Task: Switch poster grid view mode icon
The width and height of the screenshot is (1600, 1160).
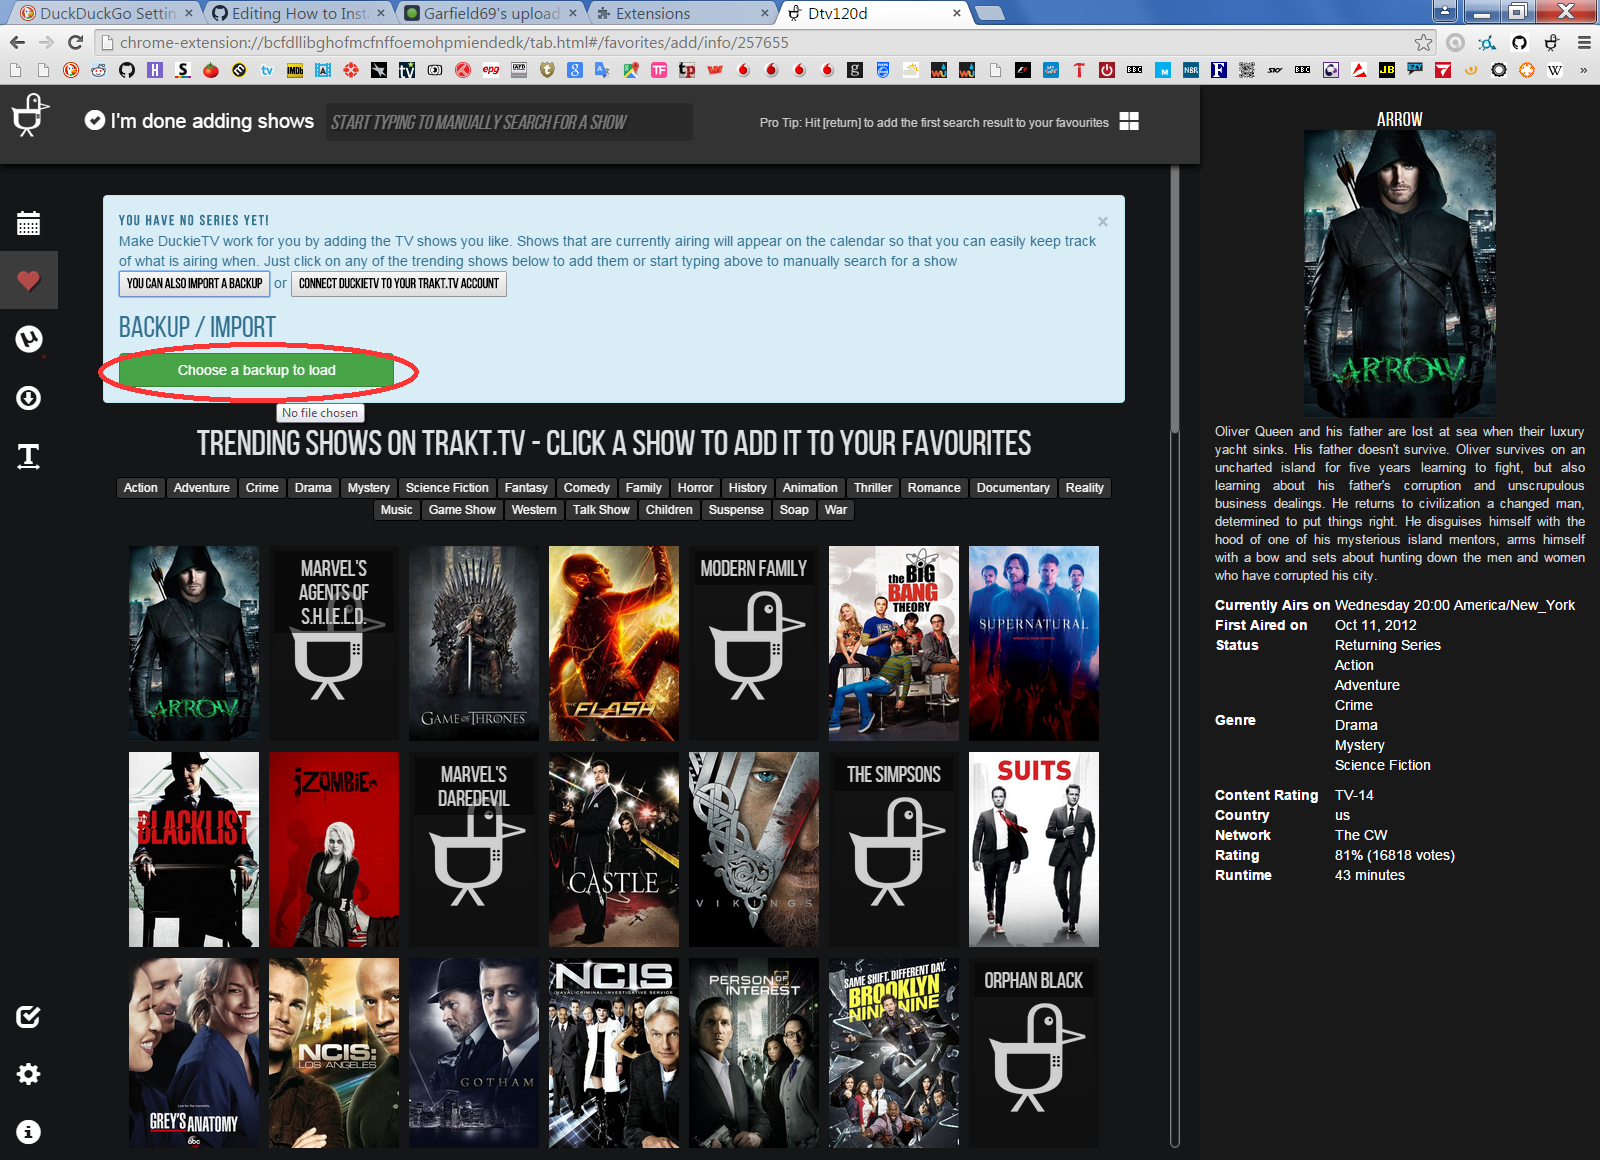Action: pos(1129,121)
